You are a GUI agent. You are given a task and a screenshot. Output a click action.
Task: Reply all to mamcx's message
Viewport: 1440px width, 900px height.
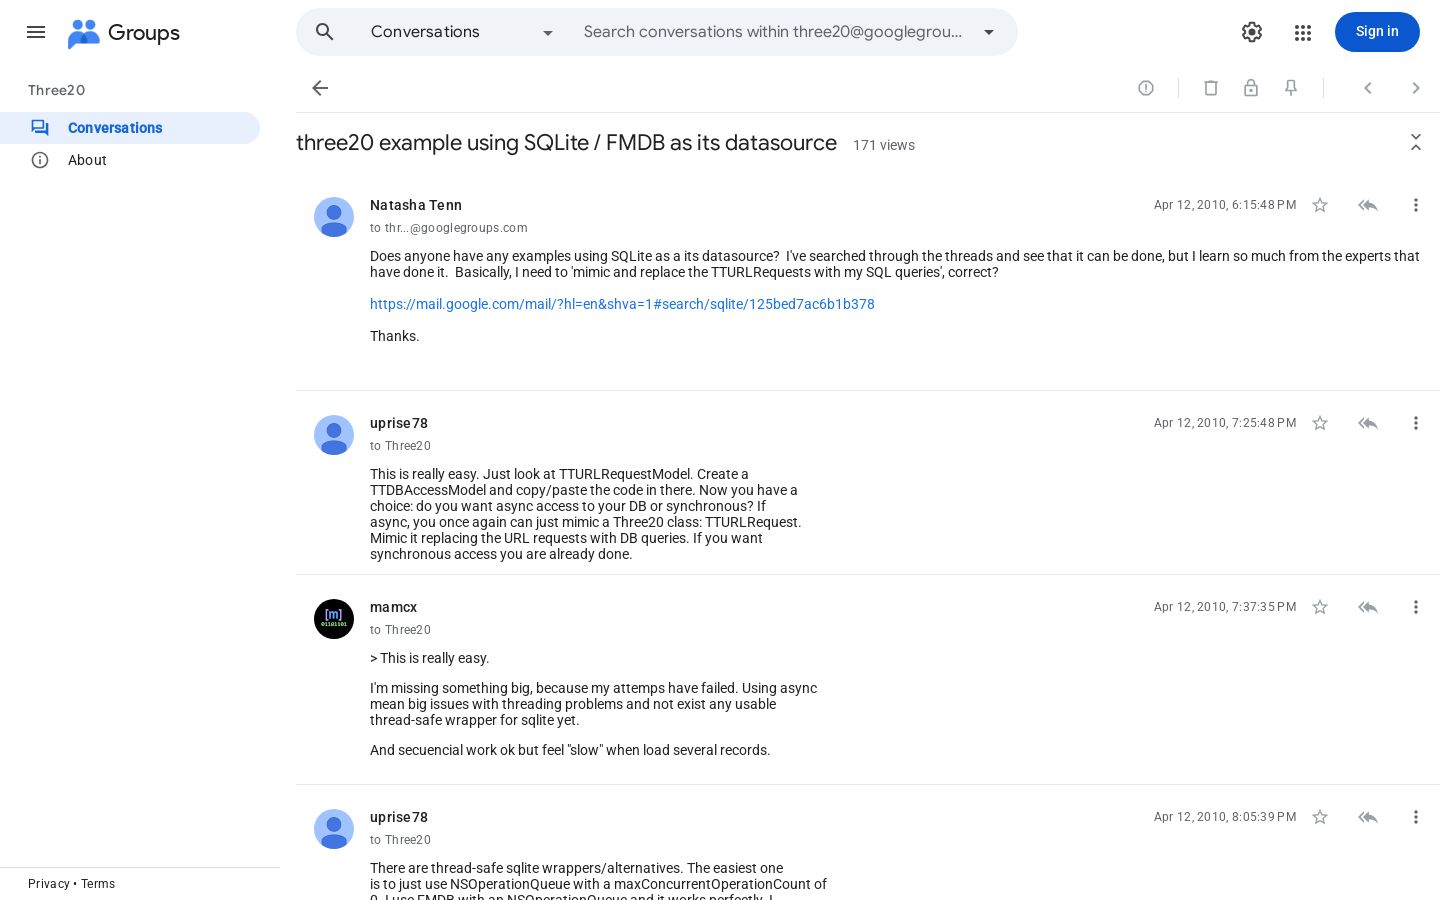pyautogui.click(x=1368, y=607)
